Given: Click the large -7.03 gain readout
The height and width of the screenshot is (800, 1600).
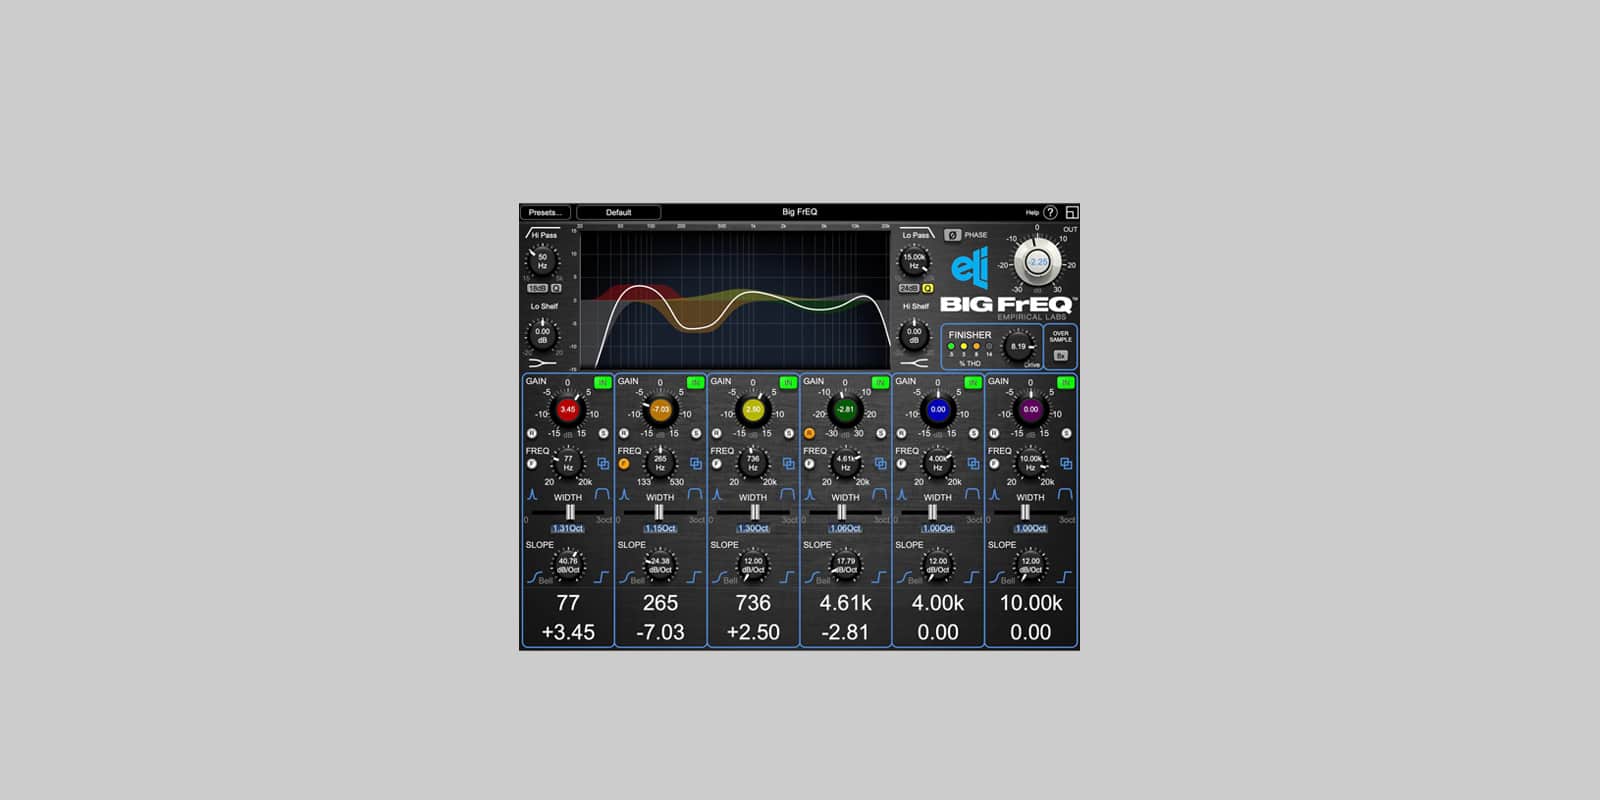Looking at the screenshot, I should [x=660, y=632].
